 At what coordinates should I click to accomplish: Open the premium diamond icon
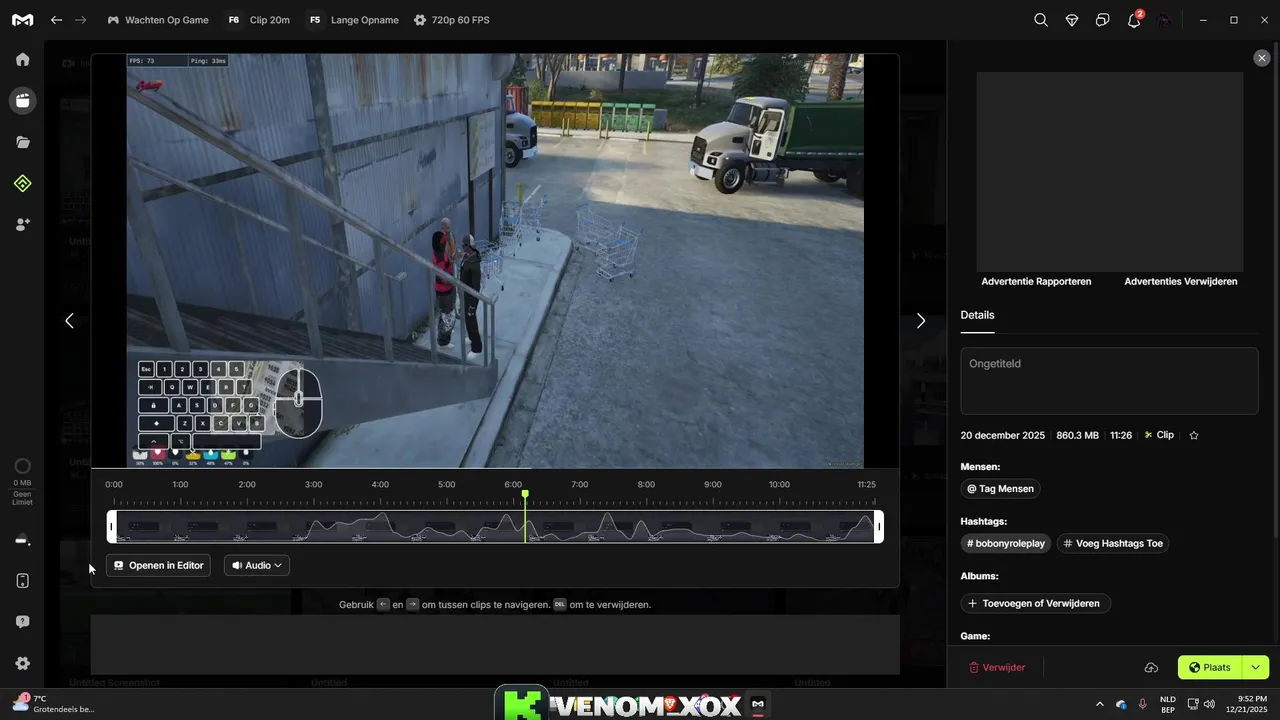point(1072,20)
